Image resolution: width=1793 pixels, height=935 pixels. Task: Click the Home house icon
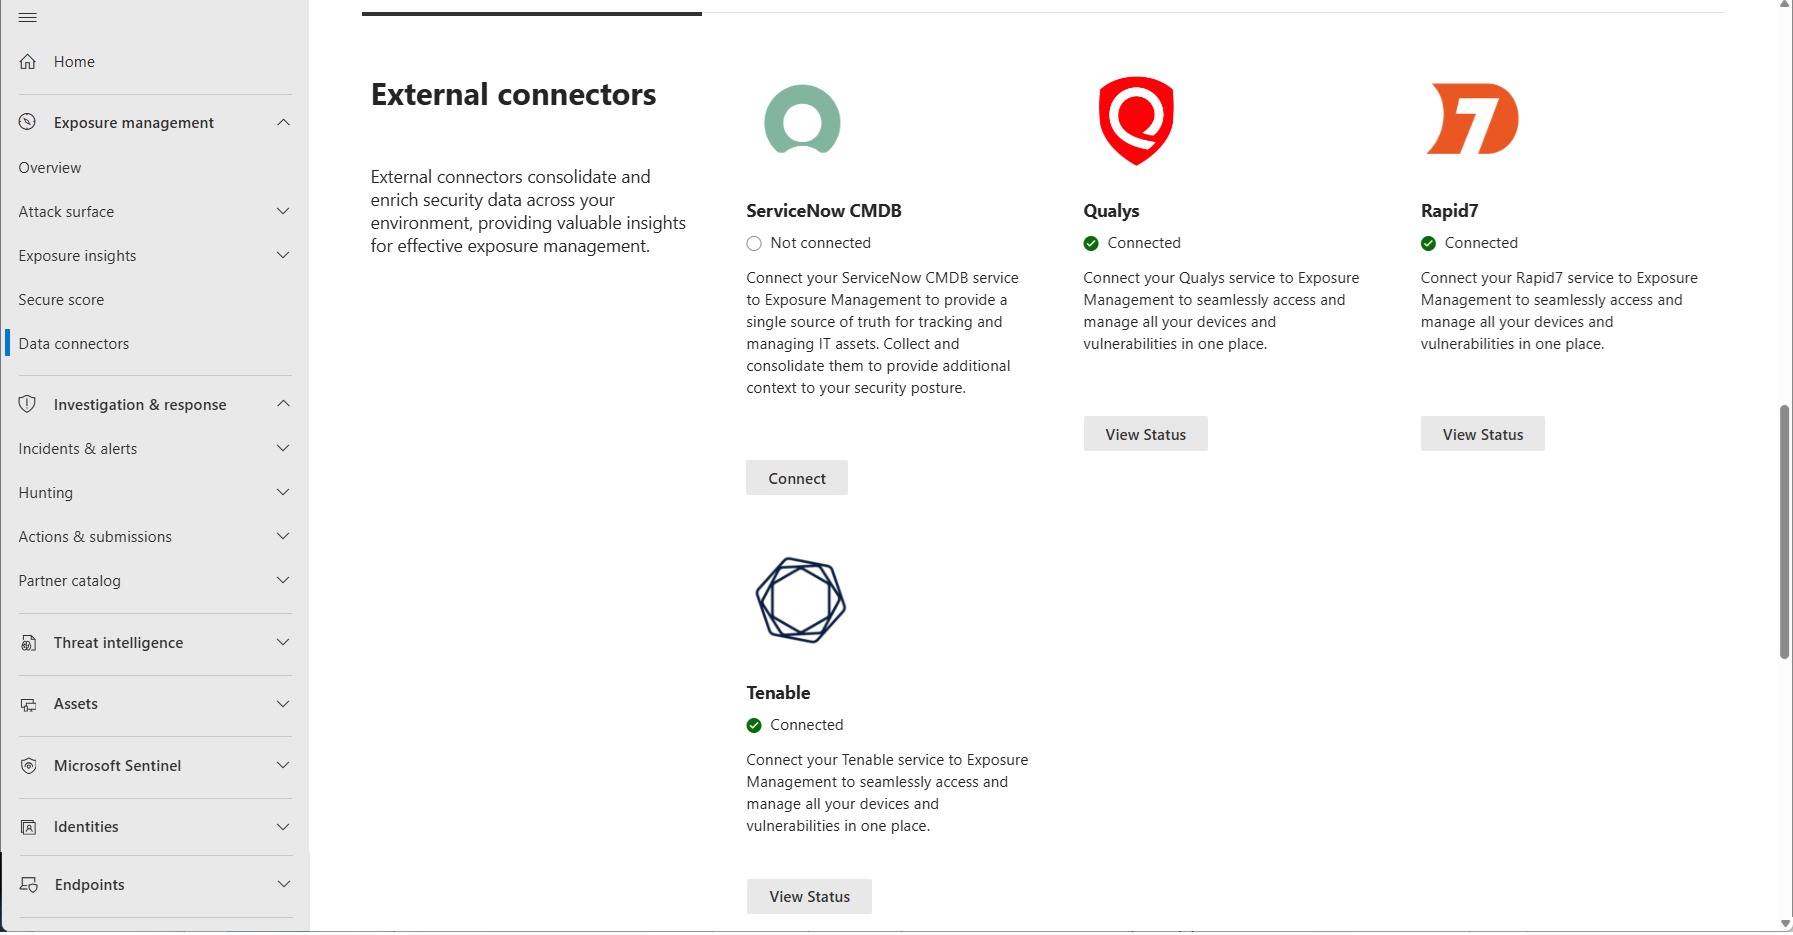tap(28, 62)
